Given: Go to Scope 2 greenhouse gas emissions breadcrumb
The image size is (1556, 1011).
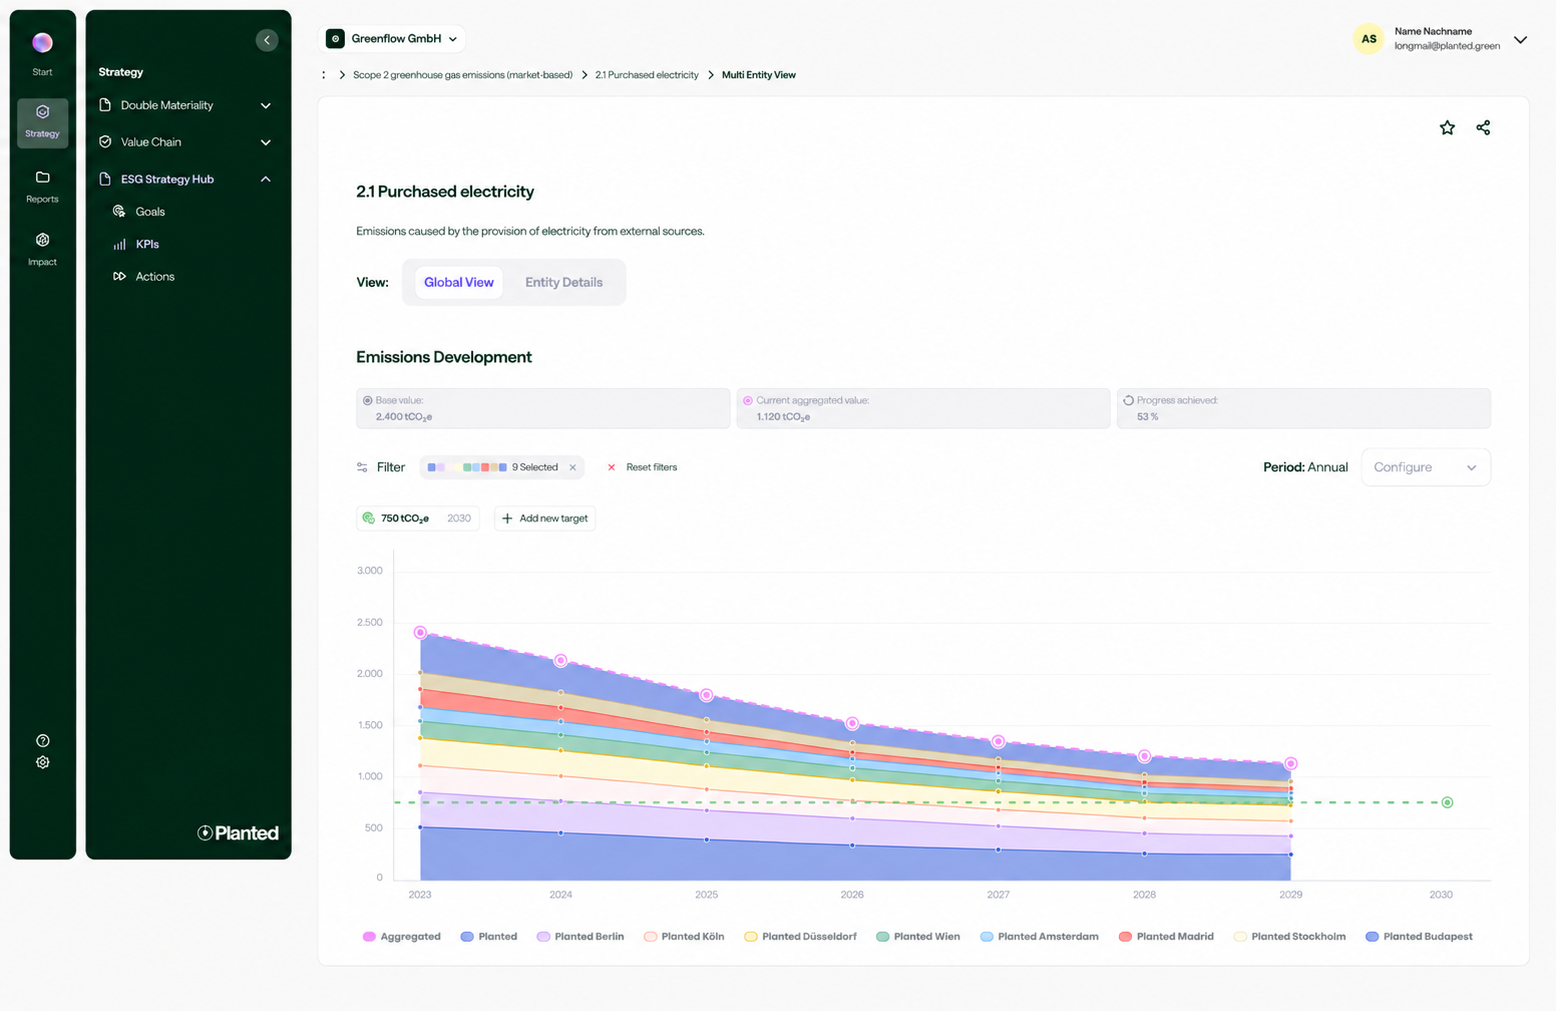Looking at the screenshot, I should pyautogui.click(x=463, y=75).
